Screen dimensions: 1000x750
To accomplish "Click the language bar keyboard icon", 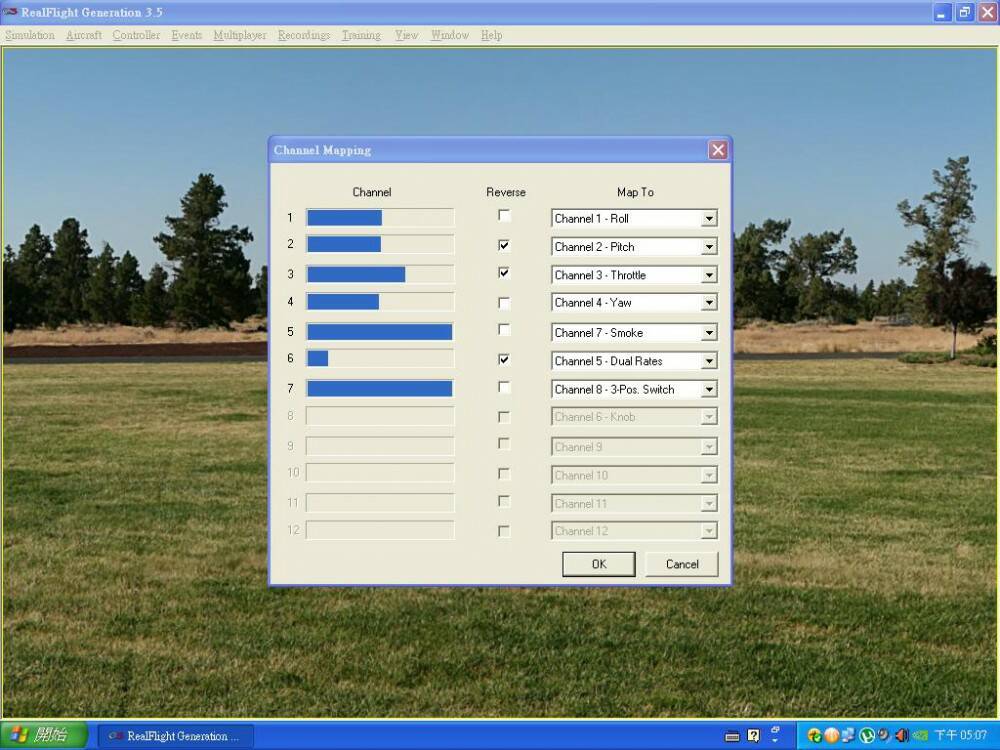I will [732, 736].
